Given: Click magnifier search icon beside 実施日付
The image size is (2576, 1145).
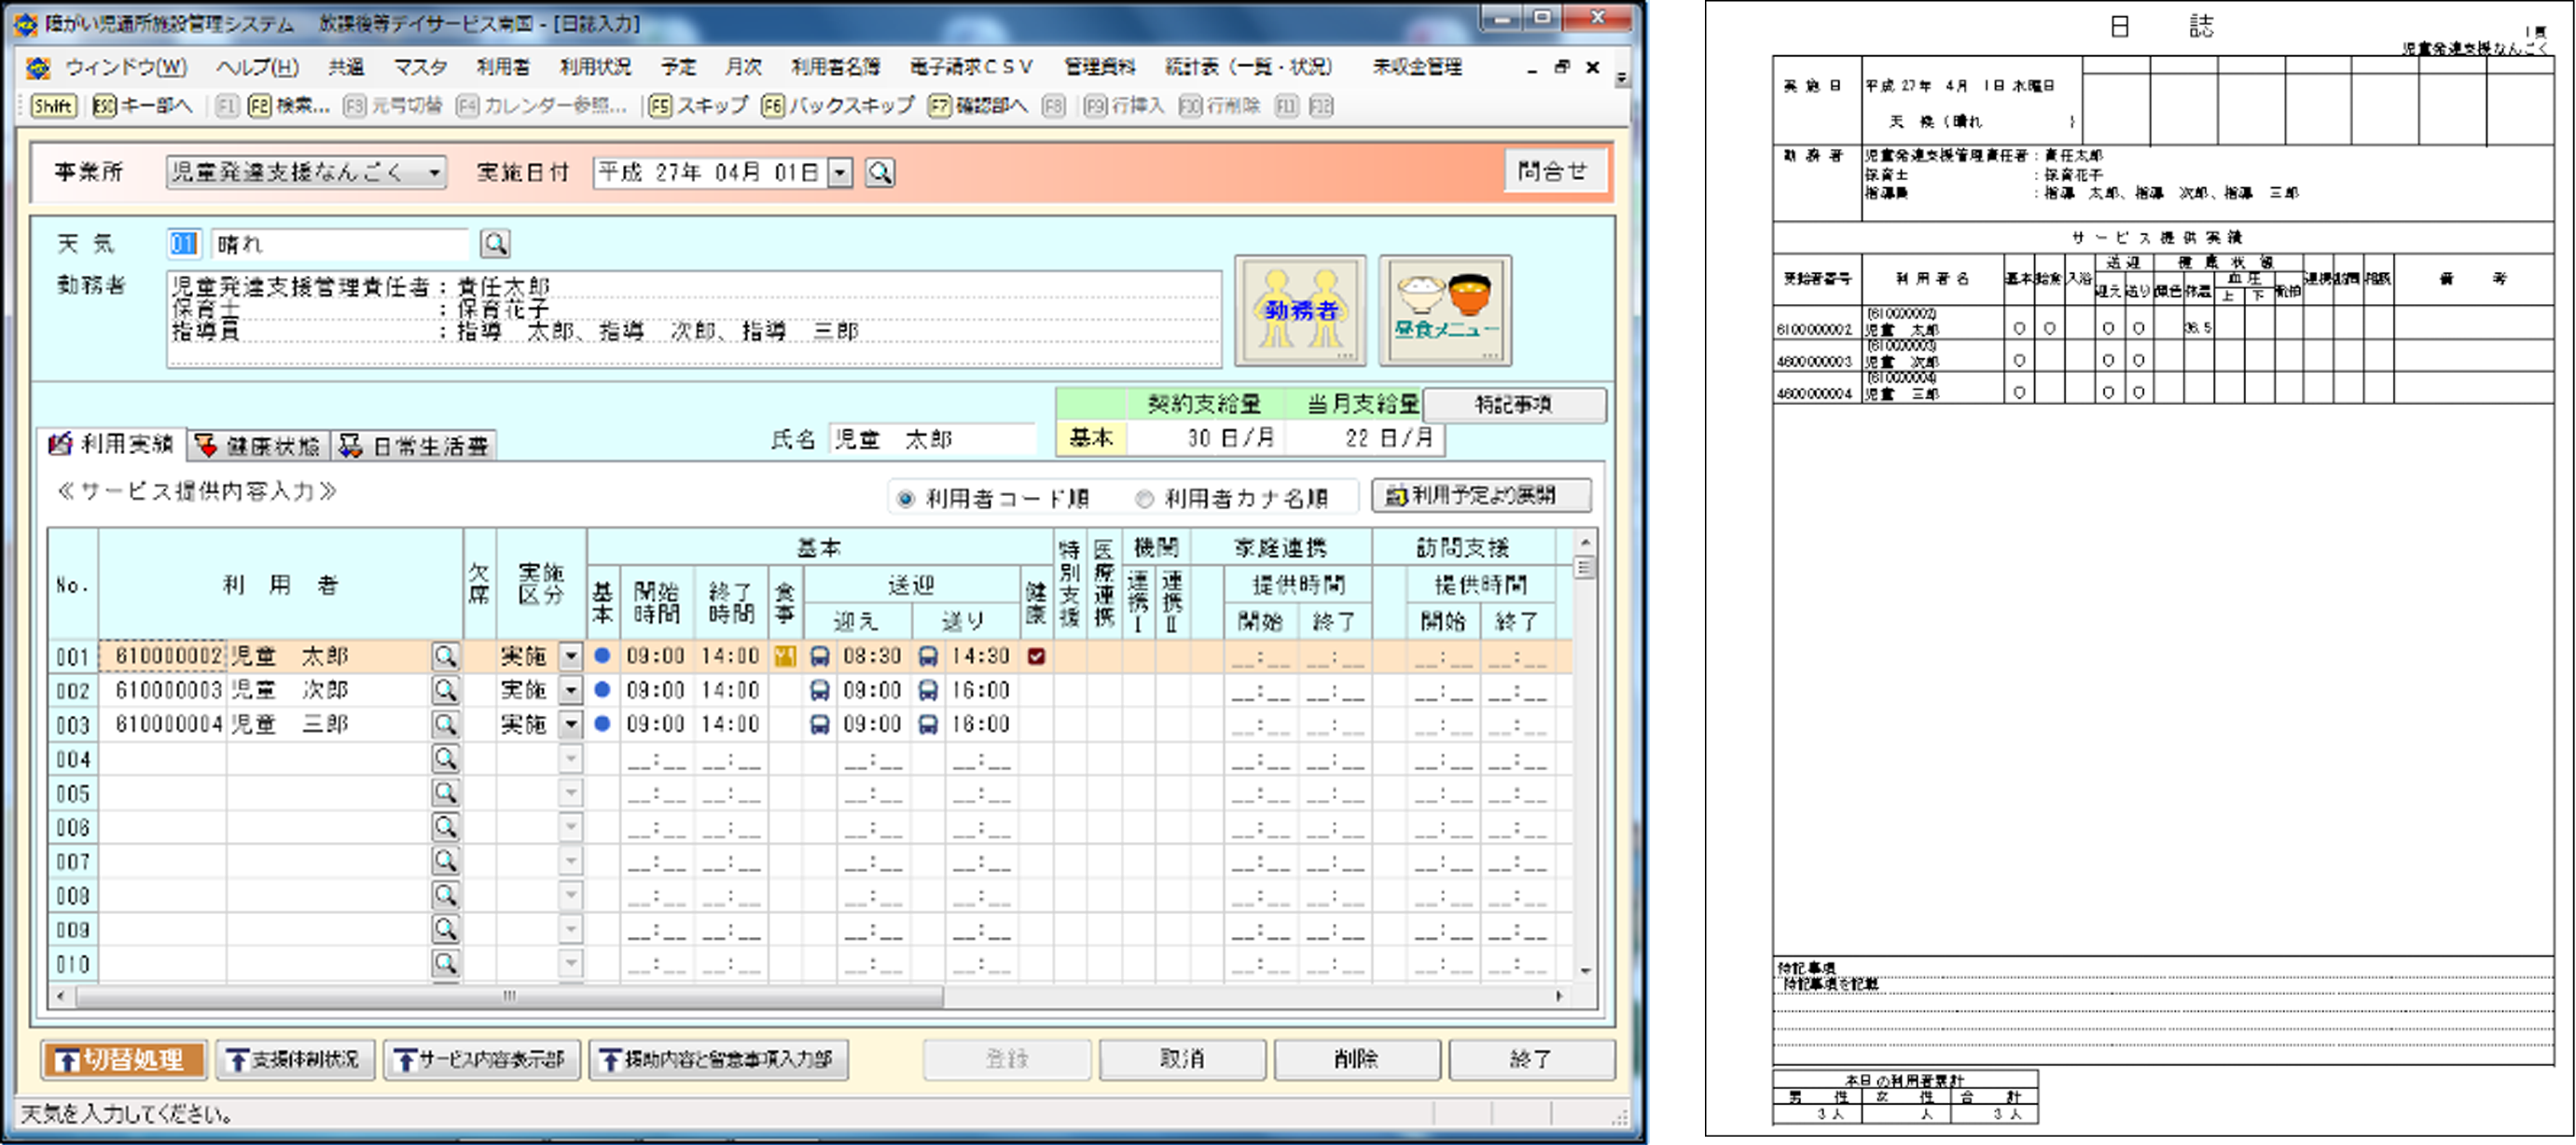Looking at the screenshot, I should coord(880,173).
